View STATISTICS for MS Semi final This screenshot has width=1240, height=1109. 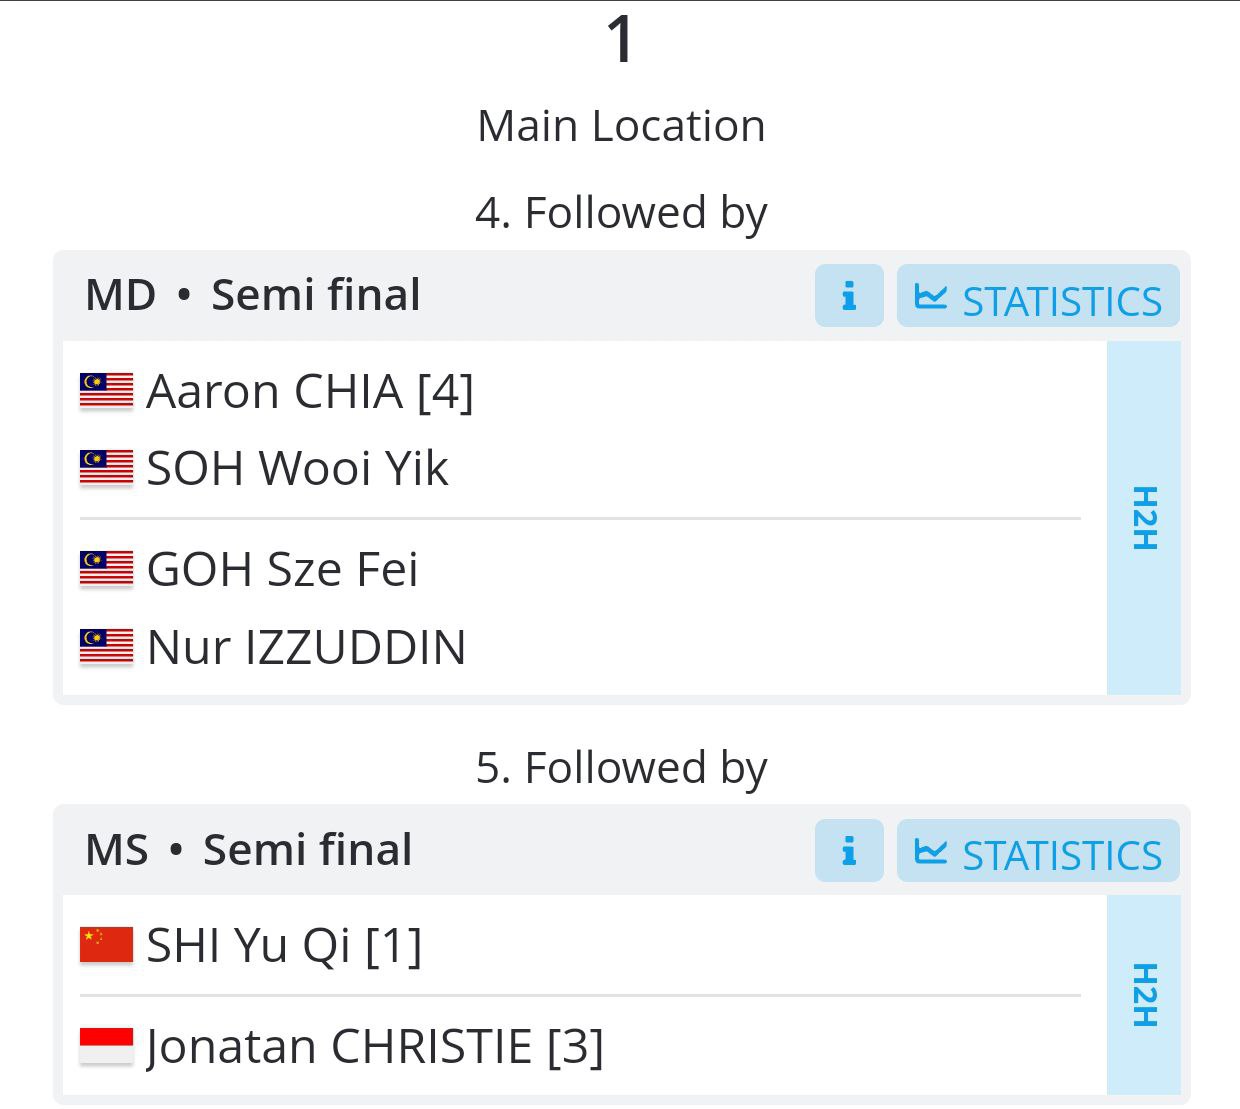[x=1038, y=850]
